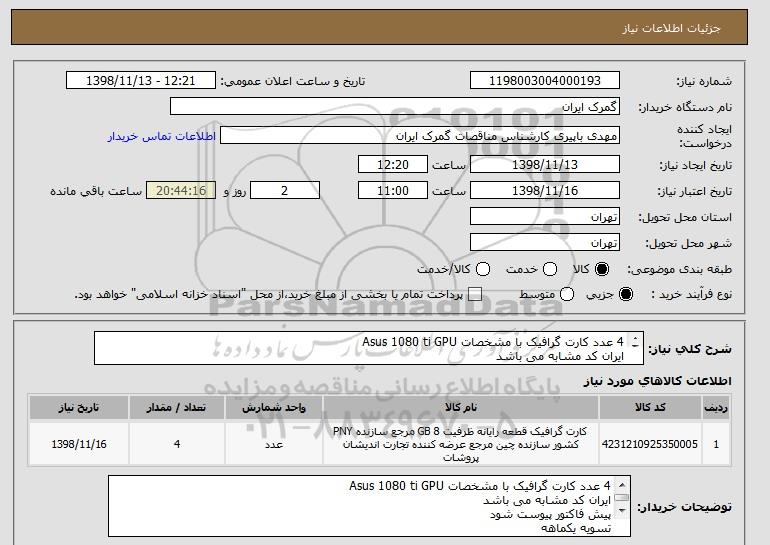Click up arrow of توضیحات خریدار scrollbar
This screenshot has width=770, height=545.
[x=622, y=486]
